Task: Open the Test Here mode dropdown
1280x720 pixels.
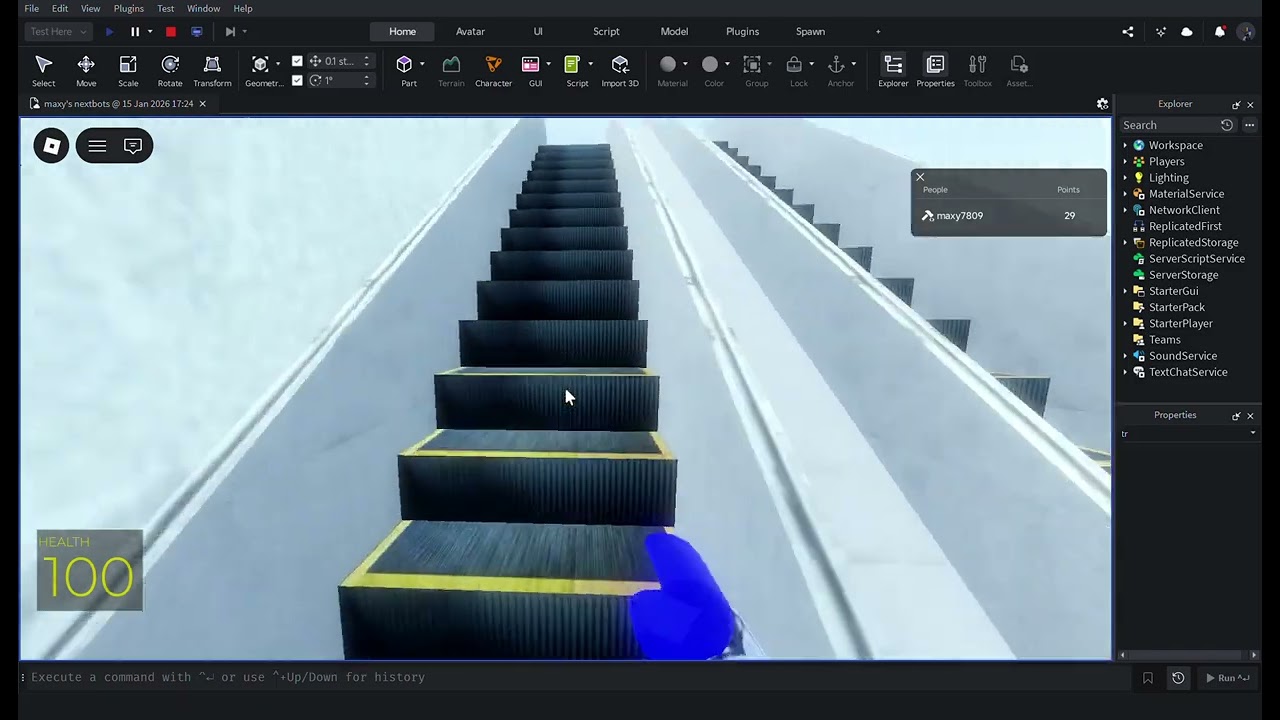Action: (58, 32)
